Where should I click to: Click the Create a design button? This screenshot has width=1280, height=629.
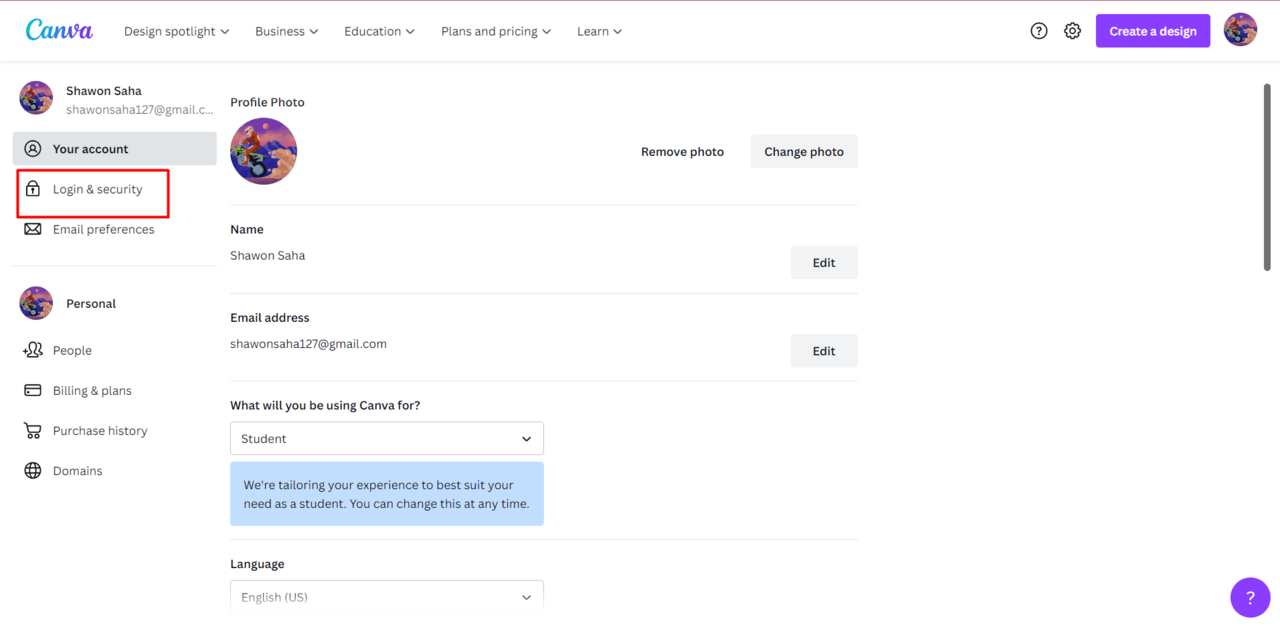pos(1153,31)
